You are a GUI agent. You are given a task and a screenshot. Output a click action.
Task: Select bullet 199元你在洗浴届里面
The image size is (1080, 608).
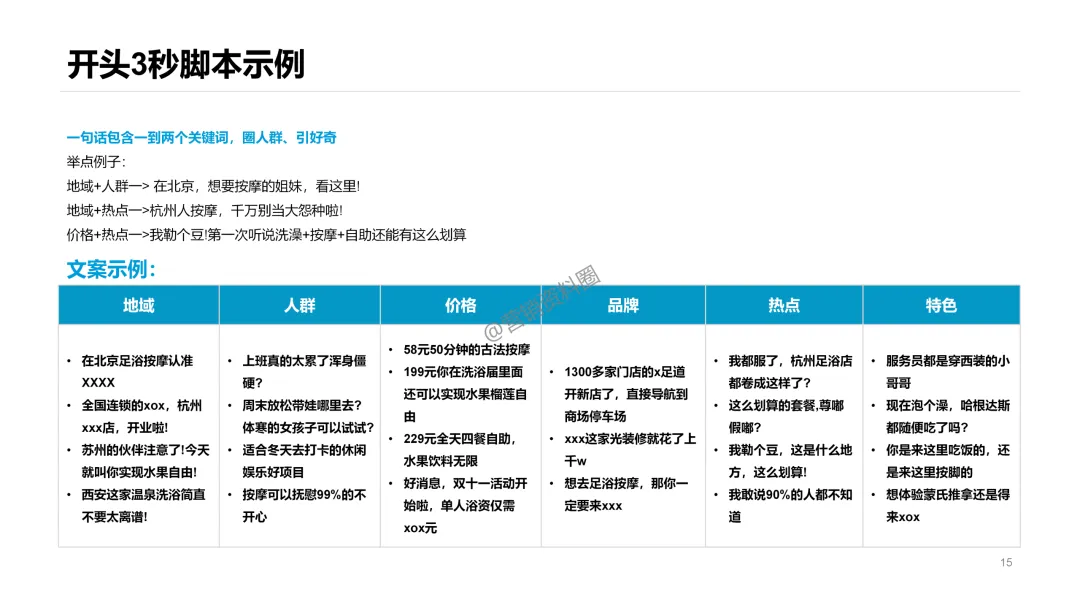click(465, 395)
